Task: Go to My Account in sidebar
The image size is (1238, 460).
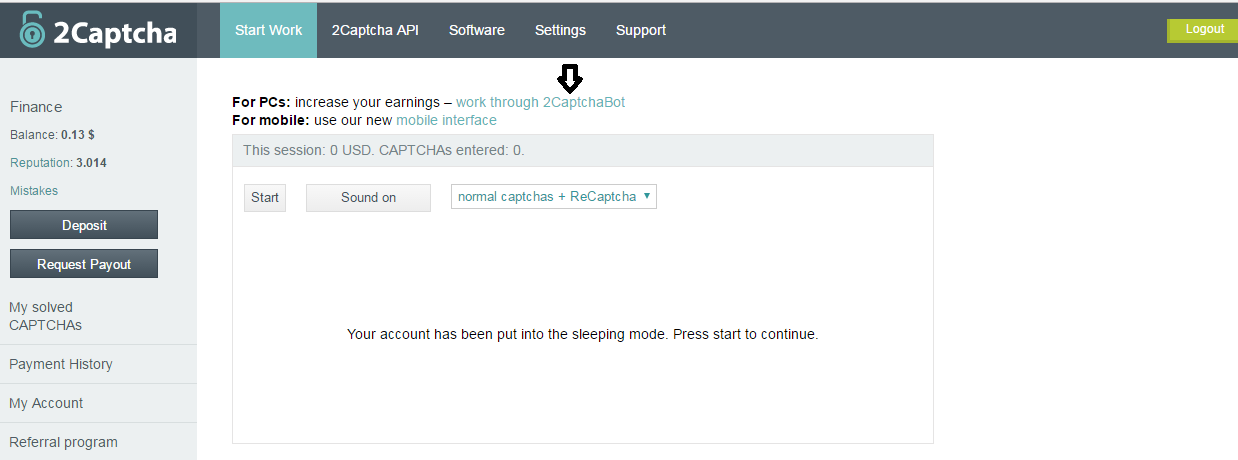Action: point(46,403)
